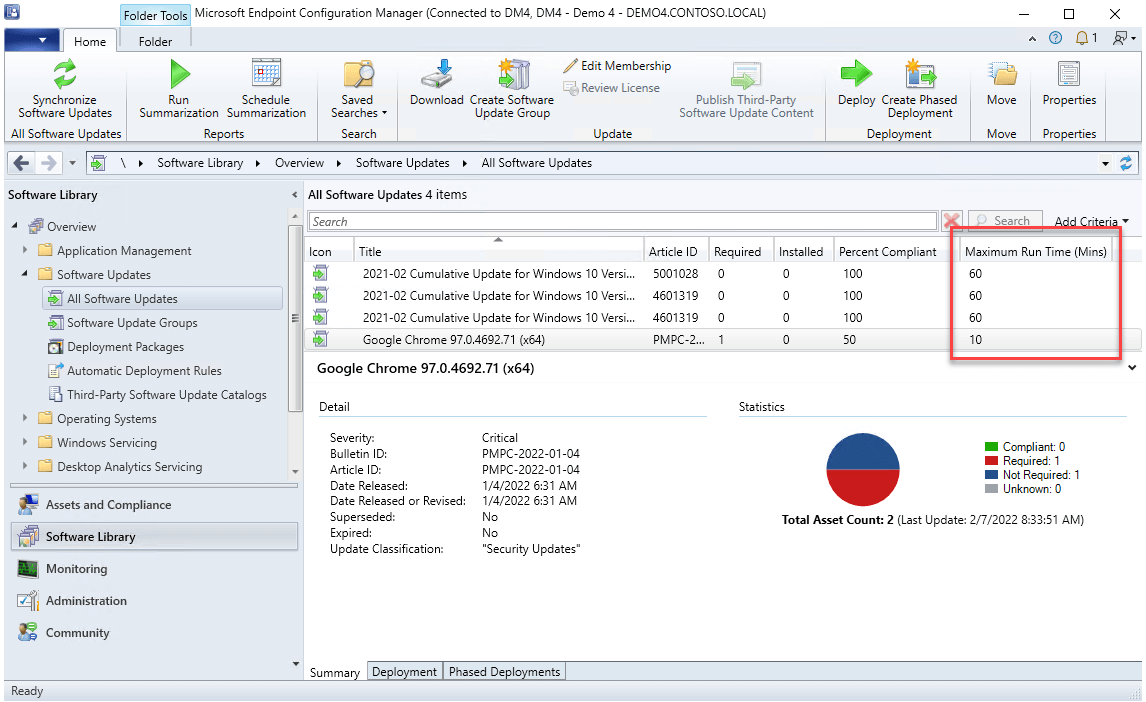Expand Desktop Analytics Servicing node
The image size is (1146, 702).
coord(25,466)
